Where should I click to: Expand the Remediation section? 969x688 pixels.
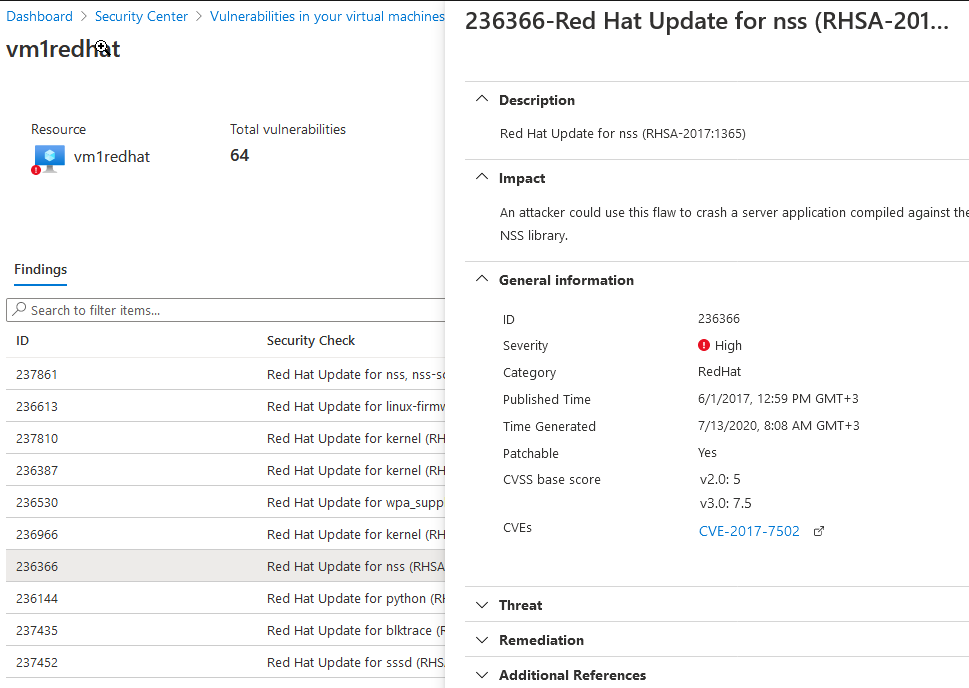pyautogui.click(x=541, y=640)
